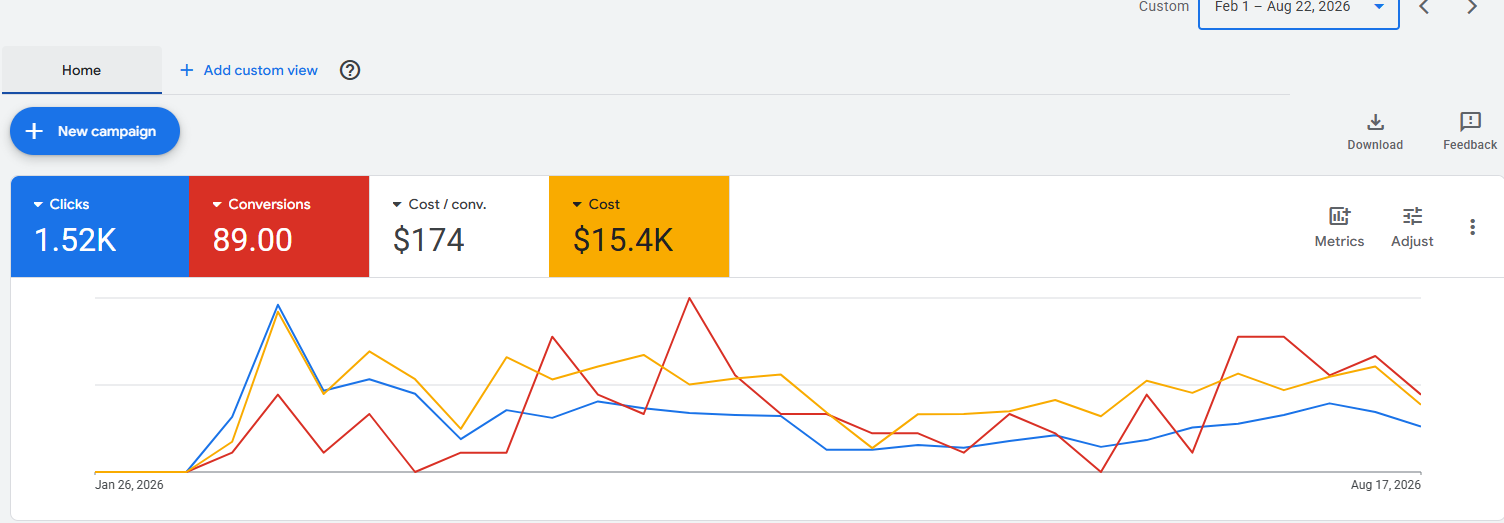Click plus icon beside Add custom view
1504x523 pixels.
coord(186,70)
